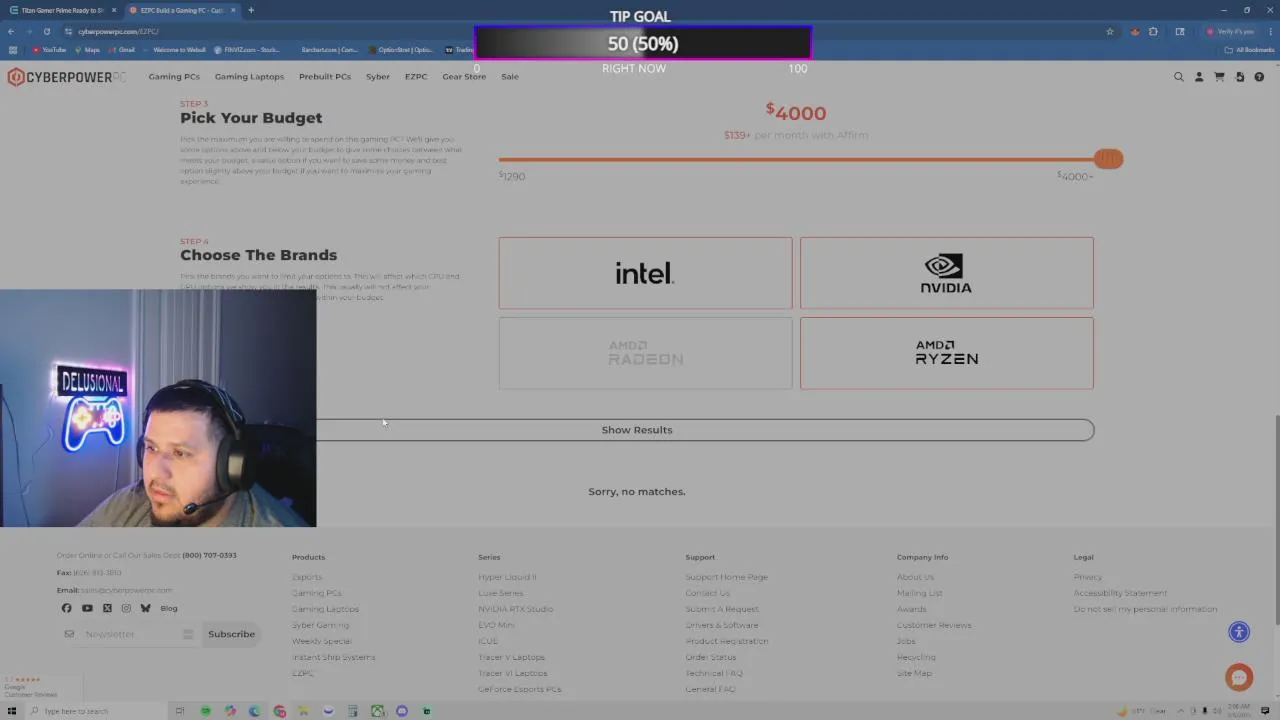Open CyberPower's Instagram icon

pyautogui.click(x=126, y=608)
